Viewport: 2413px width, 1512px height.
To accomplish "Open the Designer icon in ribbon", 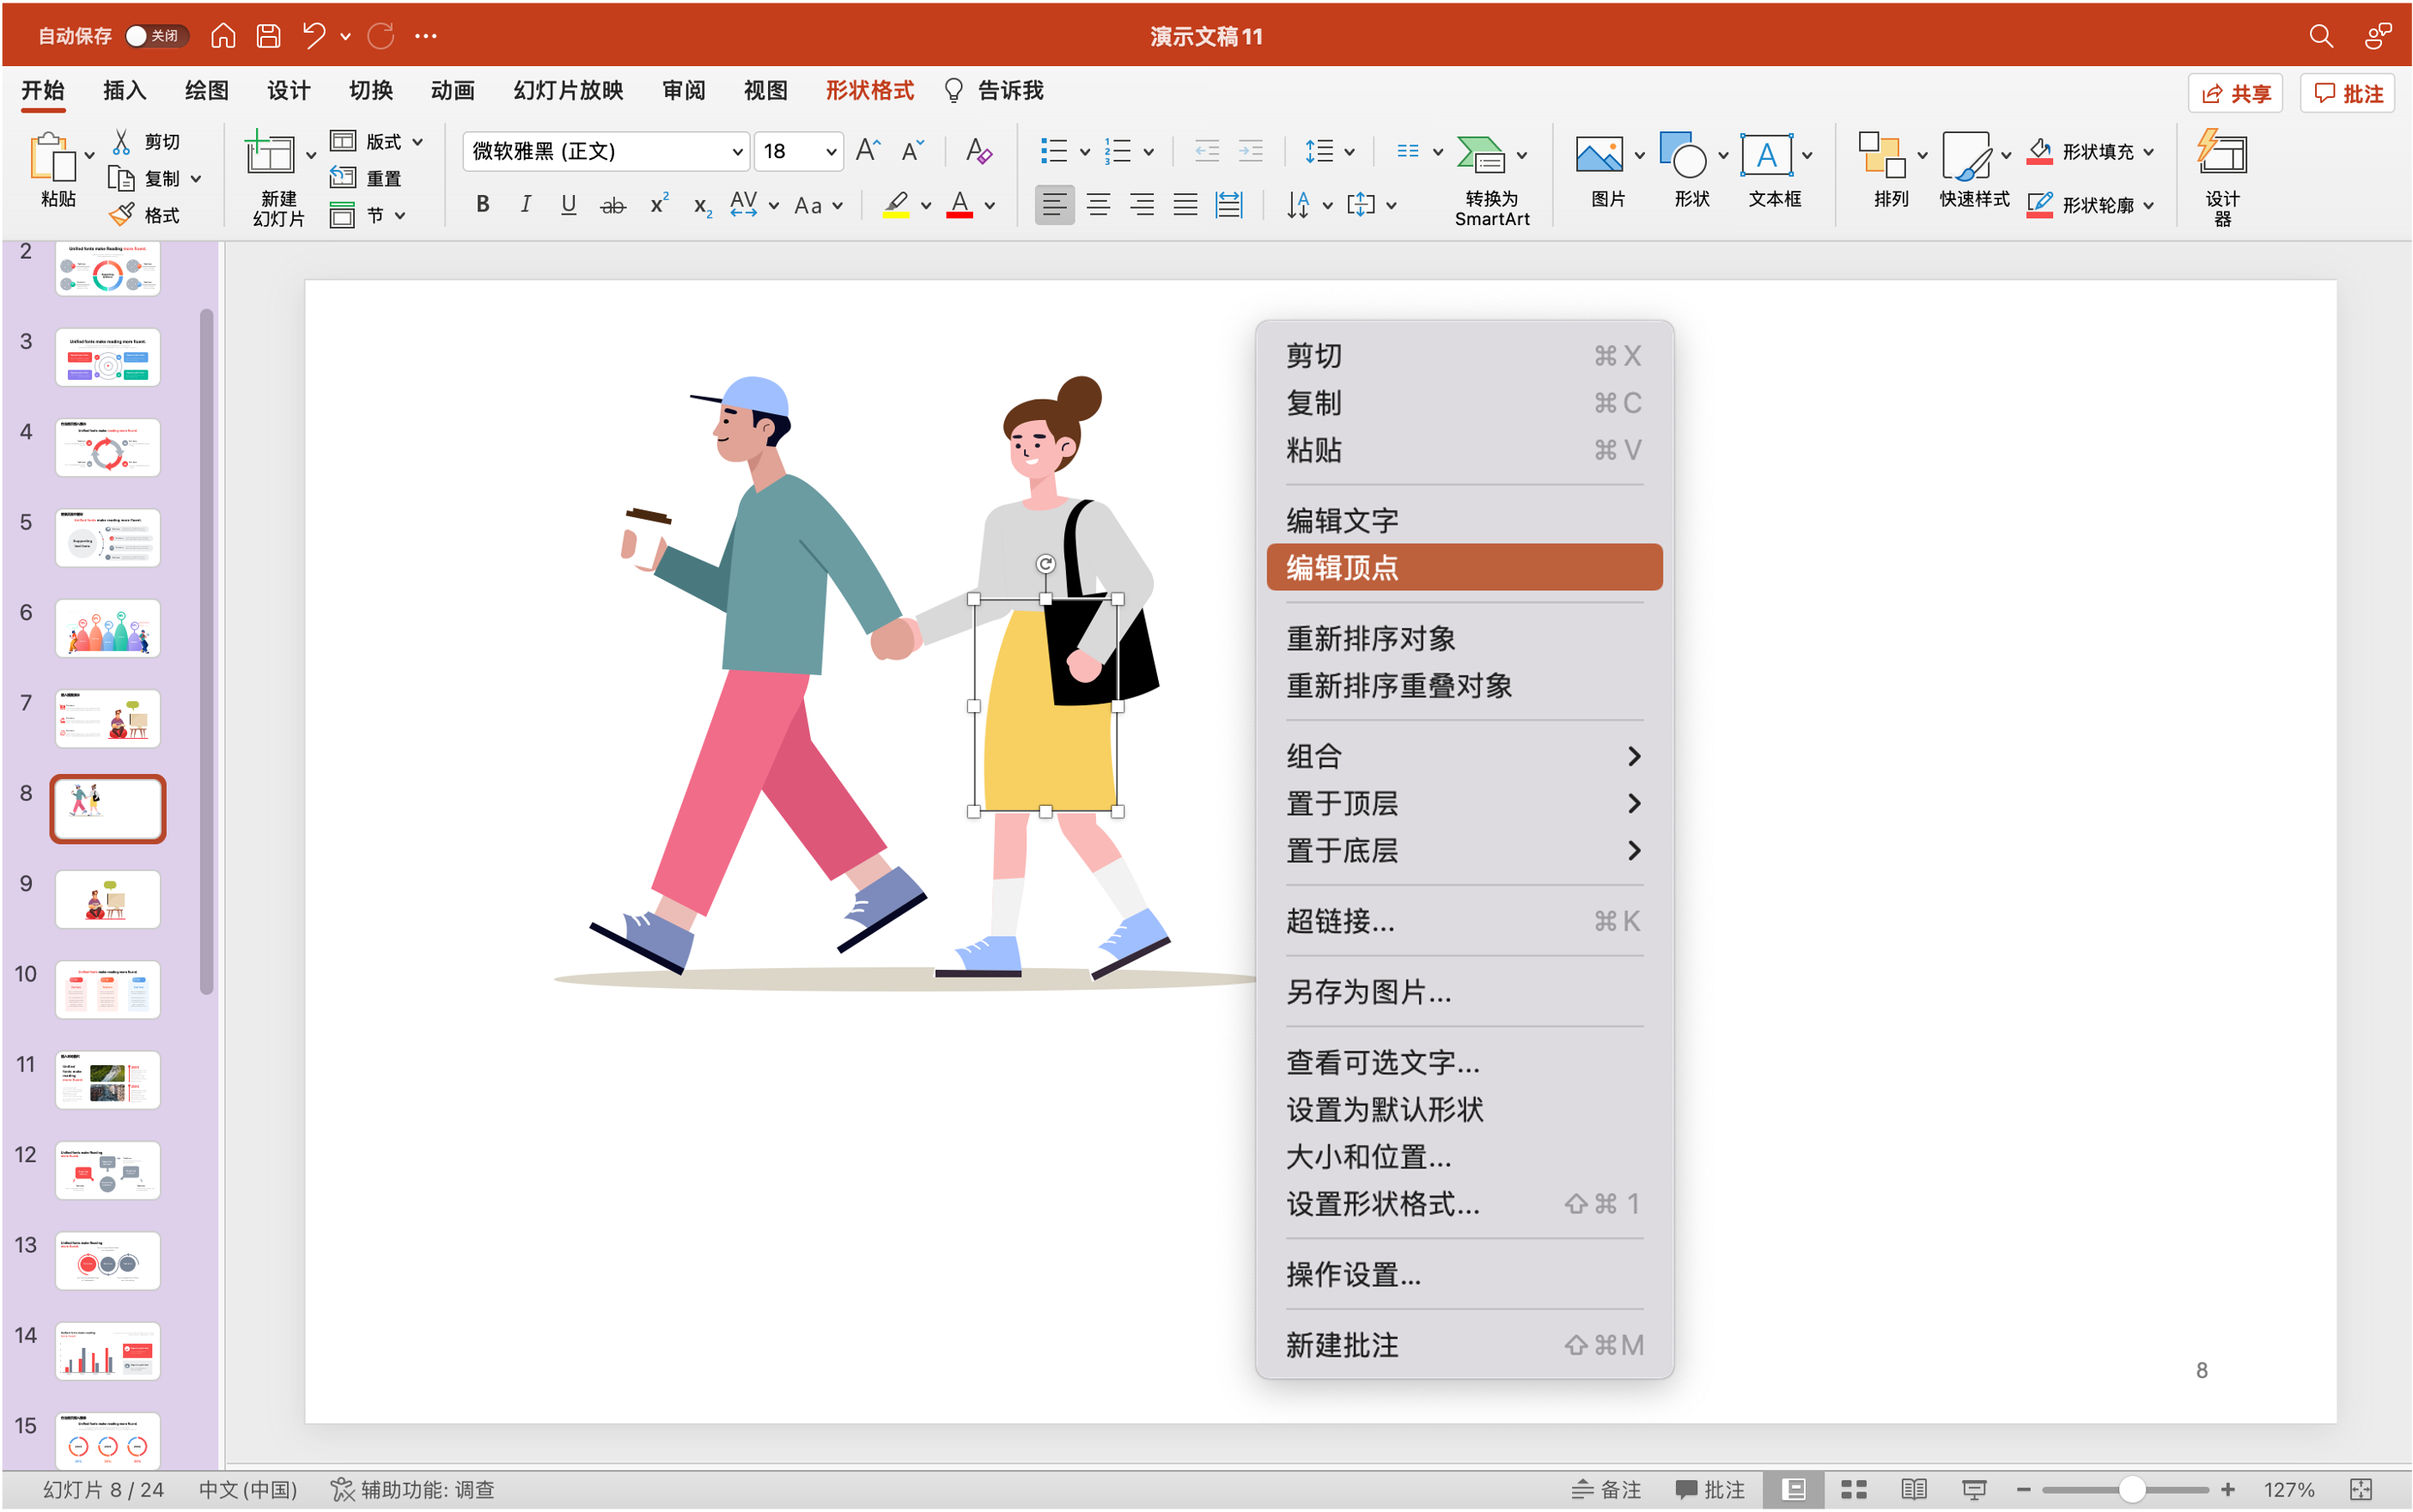I will [2221, 155].
